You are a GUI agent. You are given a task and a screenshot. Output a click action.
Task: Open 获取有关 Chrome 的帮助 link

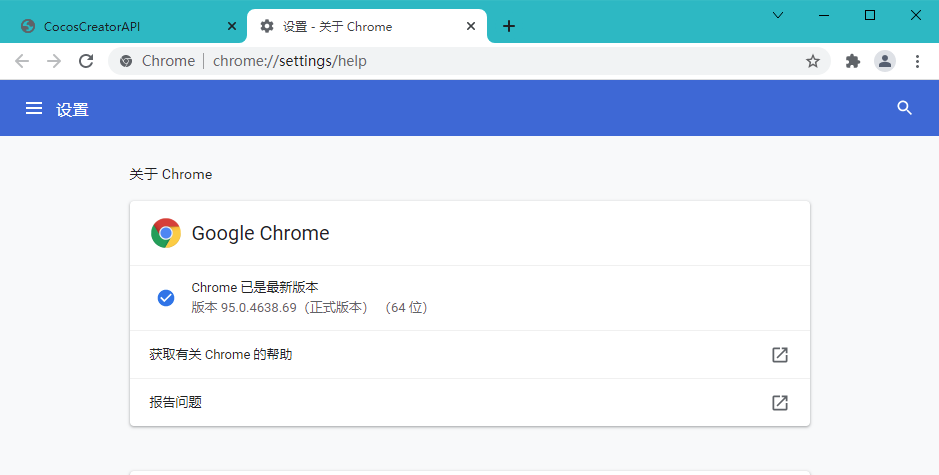[x=221, y=355]
